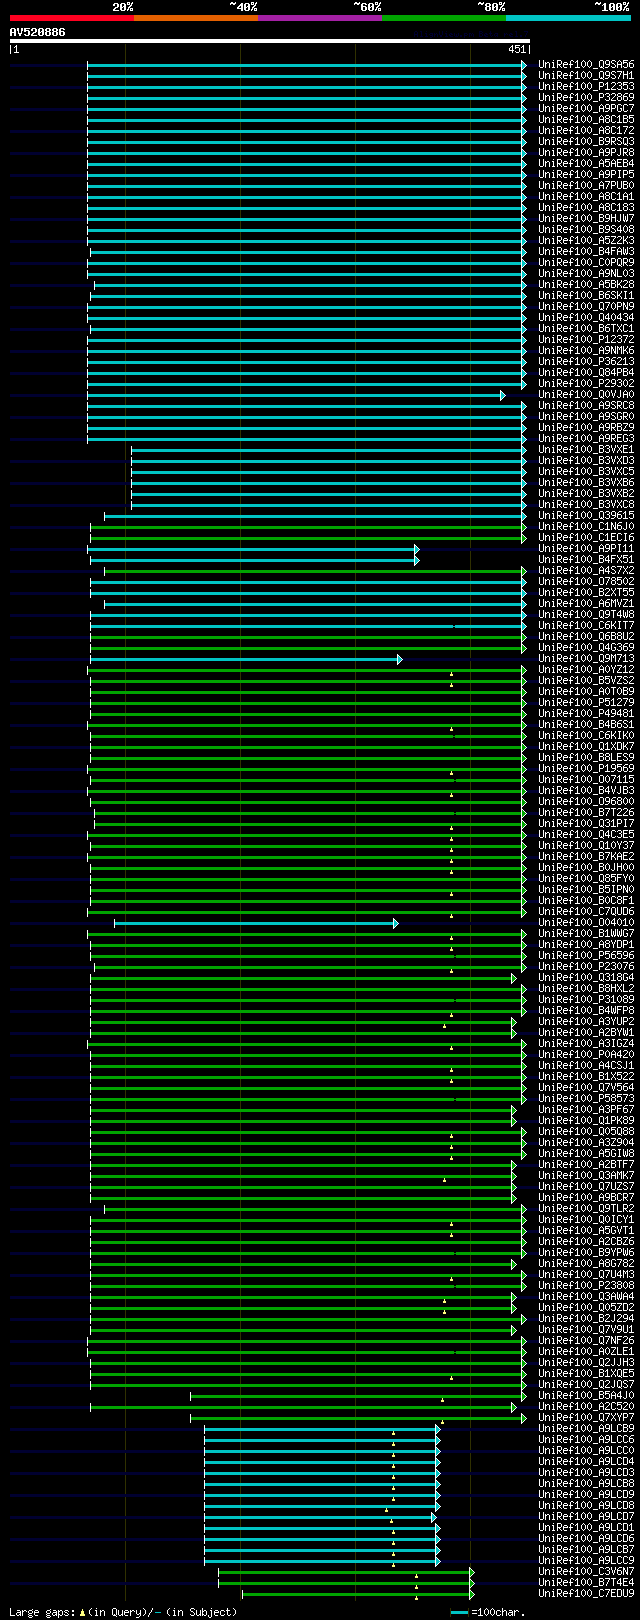Screen dimensions: 640x1620
Task: Click the UniRef100_Q9T4W8 label
Action: click(x=586, y=614)
